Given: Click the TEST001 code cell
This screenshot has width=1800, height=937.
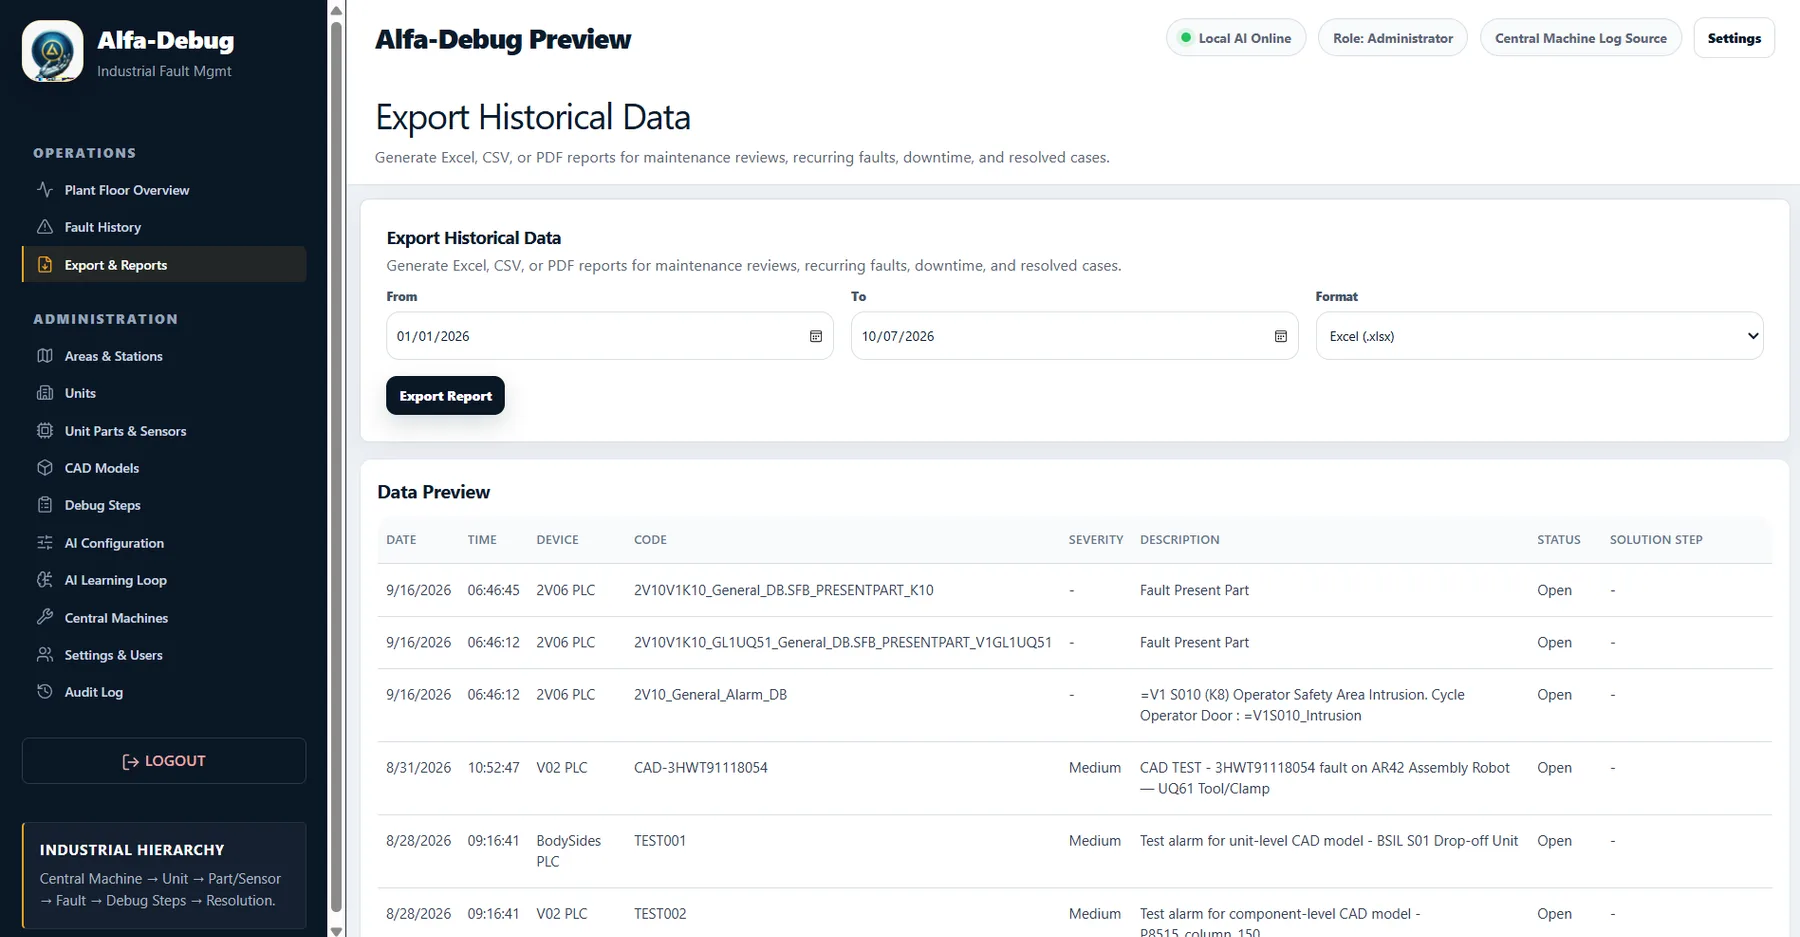Looking at the screenshot, I should point(660,841).
